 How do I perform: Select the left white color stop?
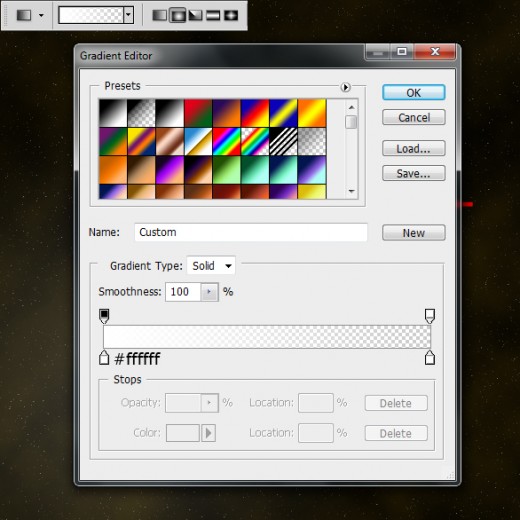point(104,358)
